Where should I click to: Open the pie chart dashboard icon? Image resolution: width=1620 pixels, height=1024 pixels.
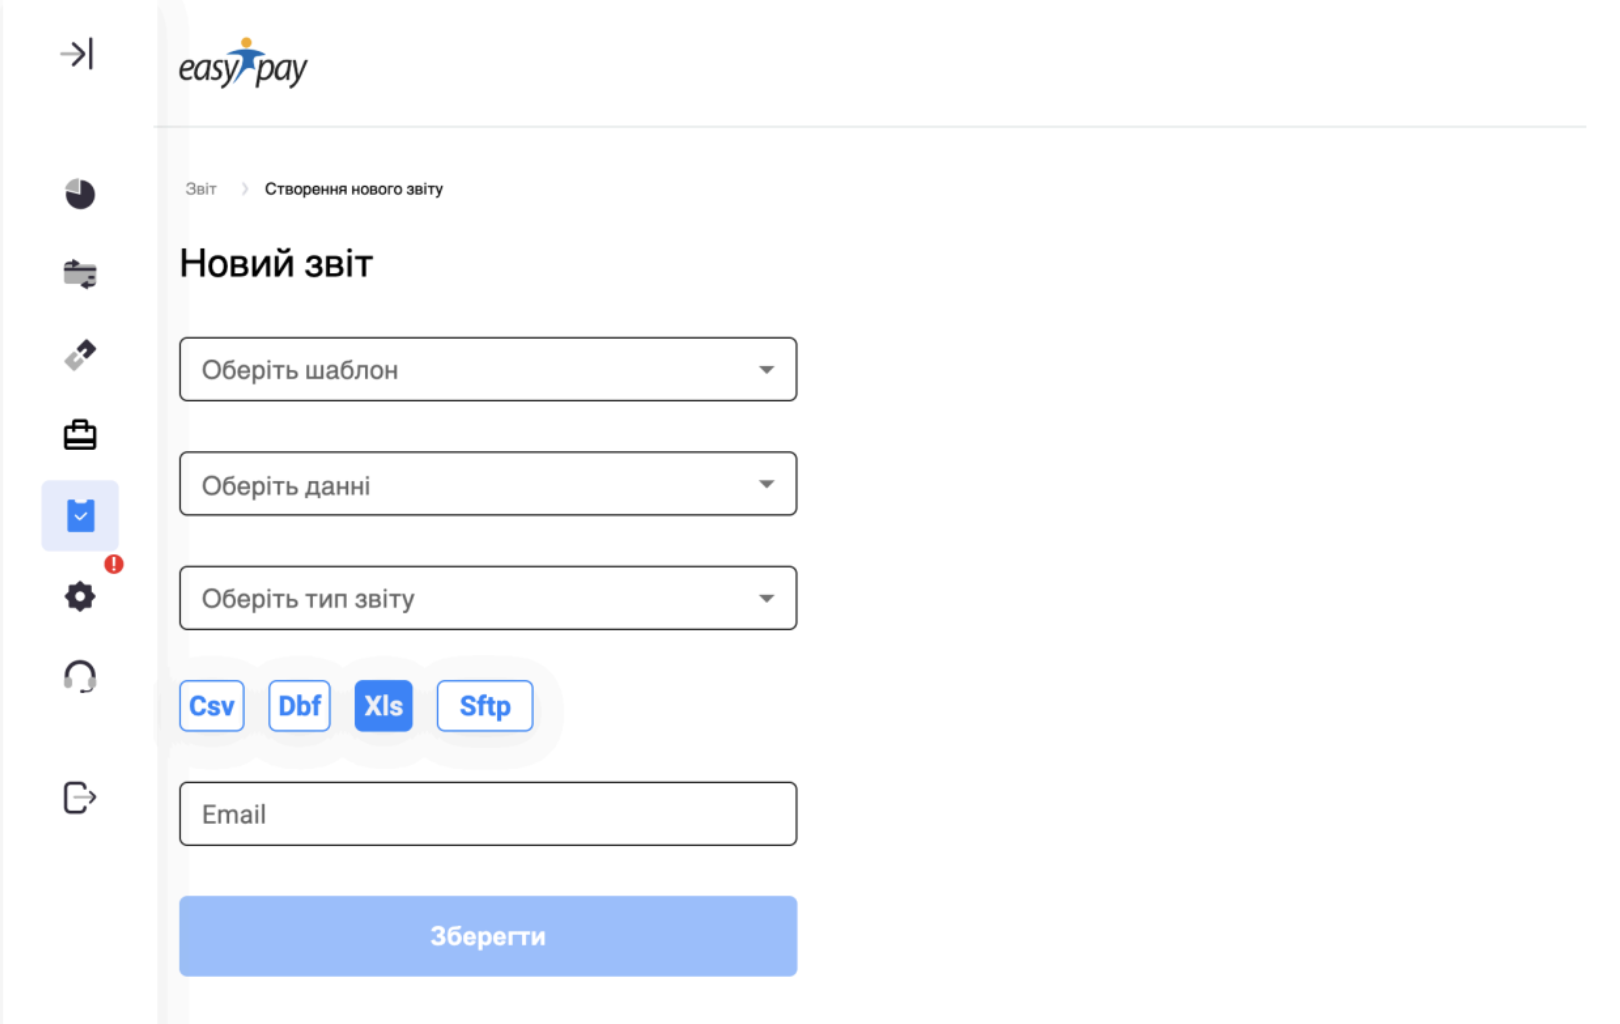(80, 193)
